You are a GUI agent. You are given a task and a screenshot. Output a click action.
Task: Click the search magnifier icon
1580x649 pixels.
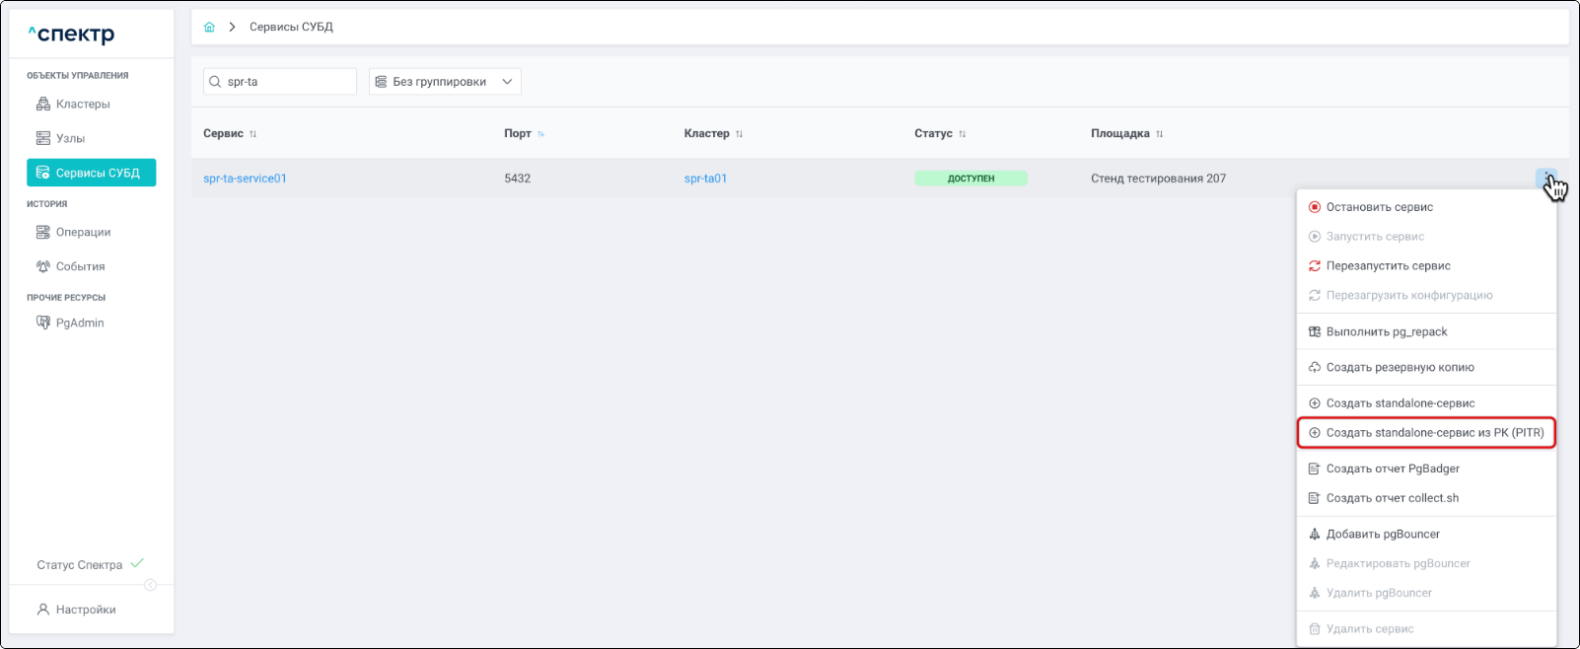coord(215,82)
